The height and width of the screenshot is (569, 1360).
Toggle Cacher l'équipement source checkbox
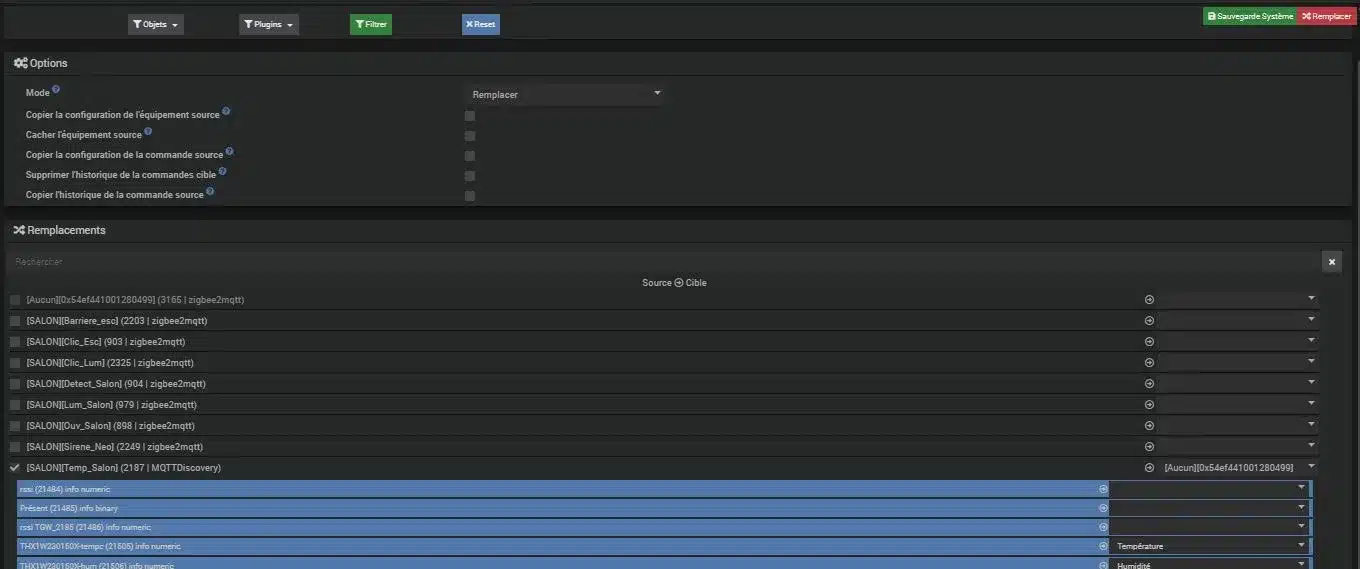click(470, 136)
